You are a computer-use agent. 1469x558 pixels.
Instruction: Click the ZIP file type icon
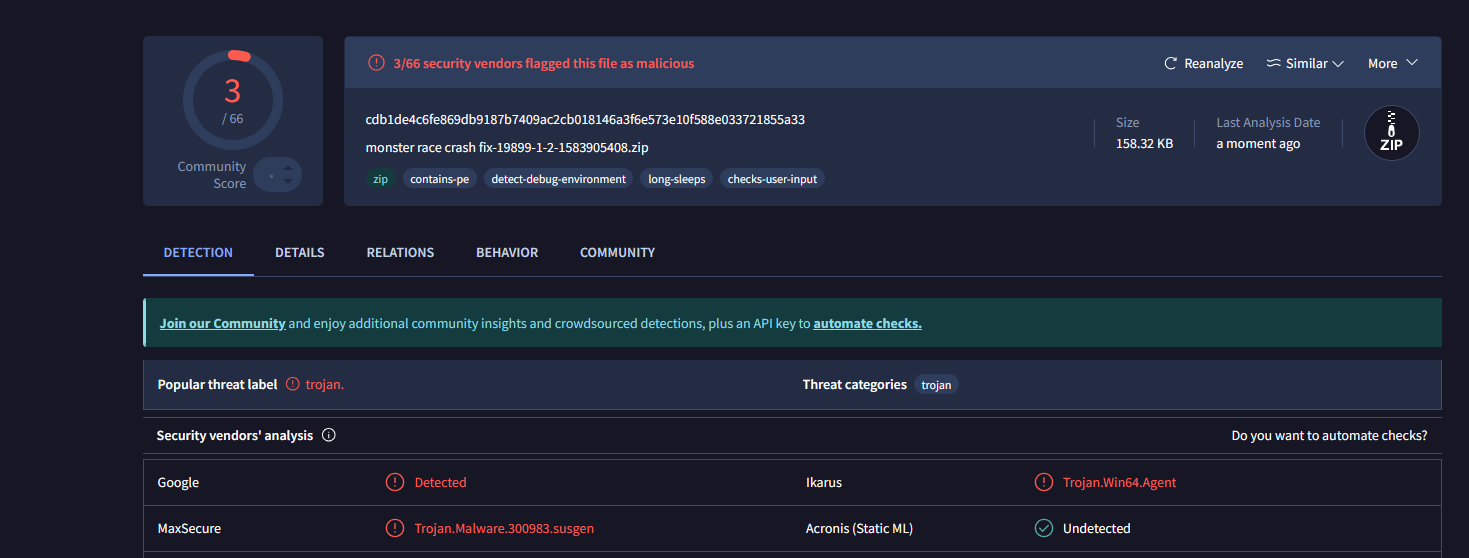click(x=1392, y=133)
